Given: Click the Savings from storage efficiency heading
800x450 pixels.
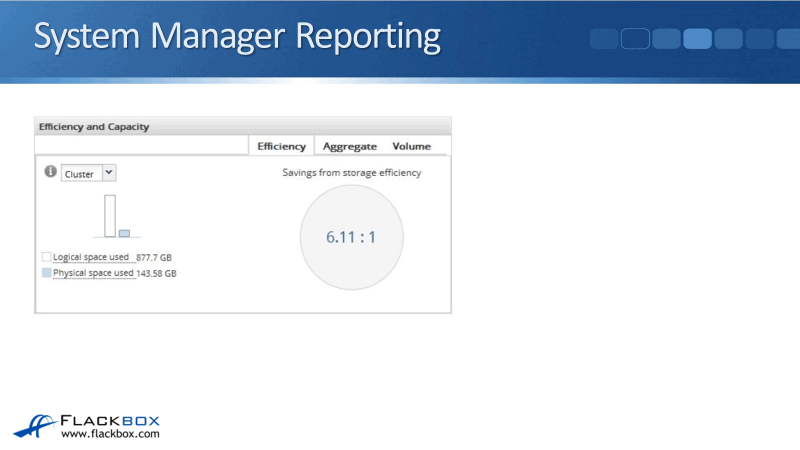Looking at the screenshot, I should point(351,172).
